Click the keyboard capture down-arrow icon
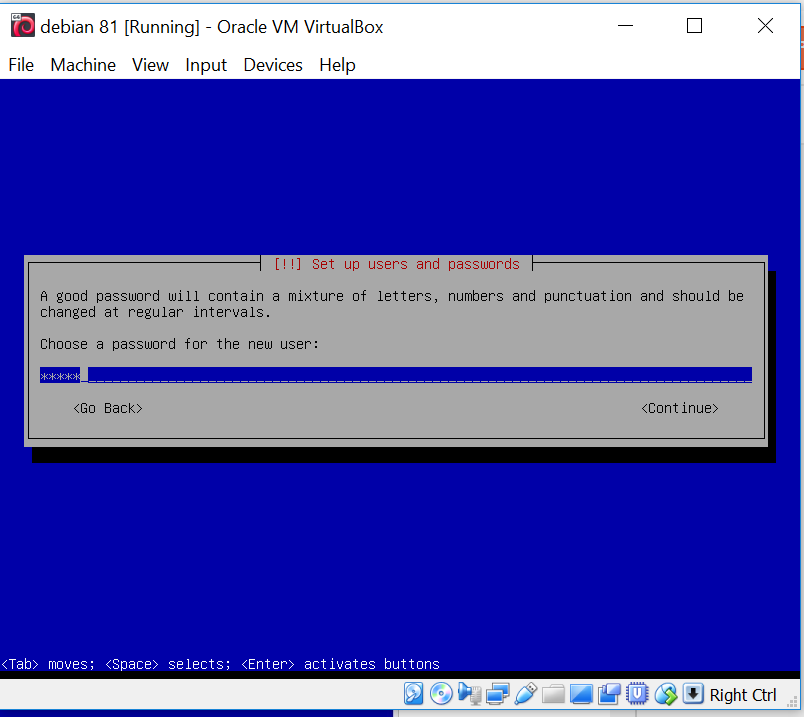 coord(693,694)
